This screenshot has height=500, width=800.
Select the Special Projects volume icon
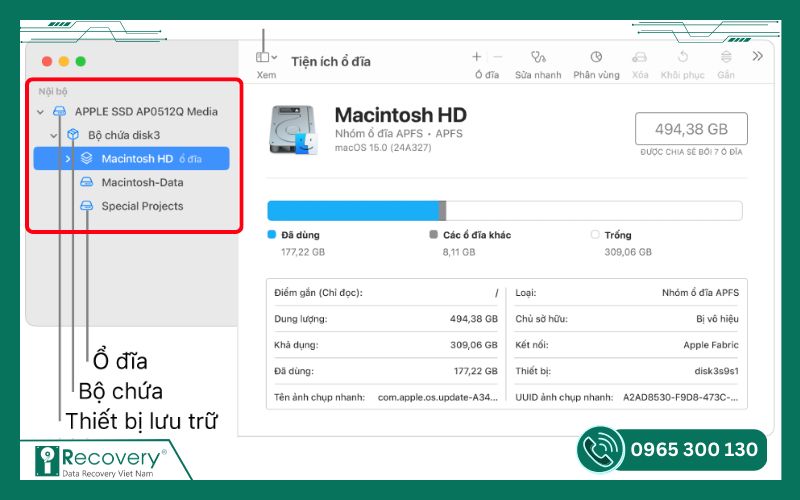click(87, 206)
